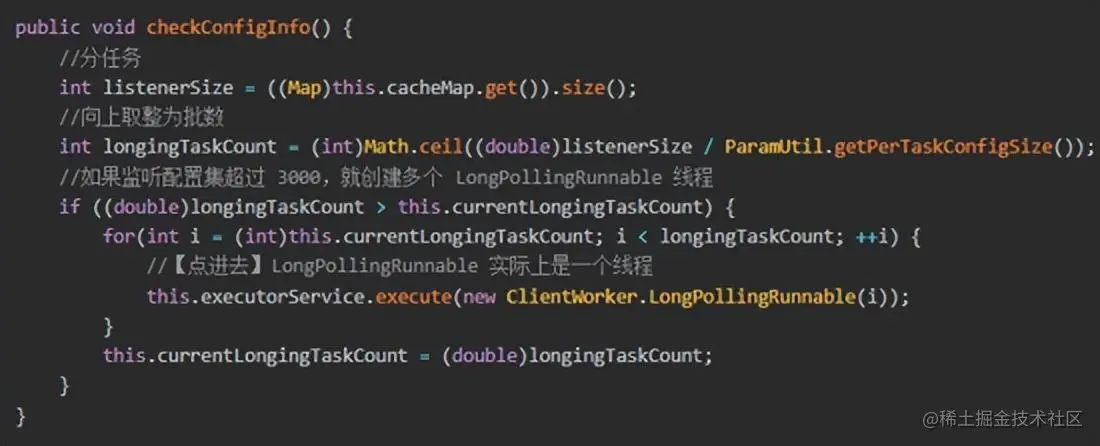Click the ParamUtil class name

coord(775,147)
